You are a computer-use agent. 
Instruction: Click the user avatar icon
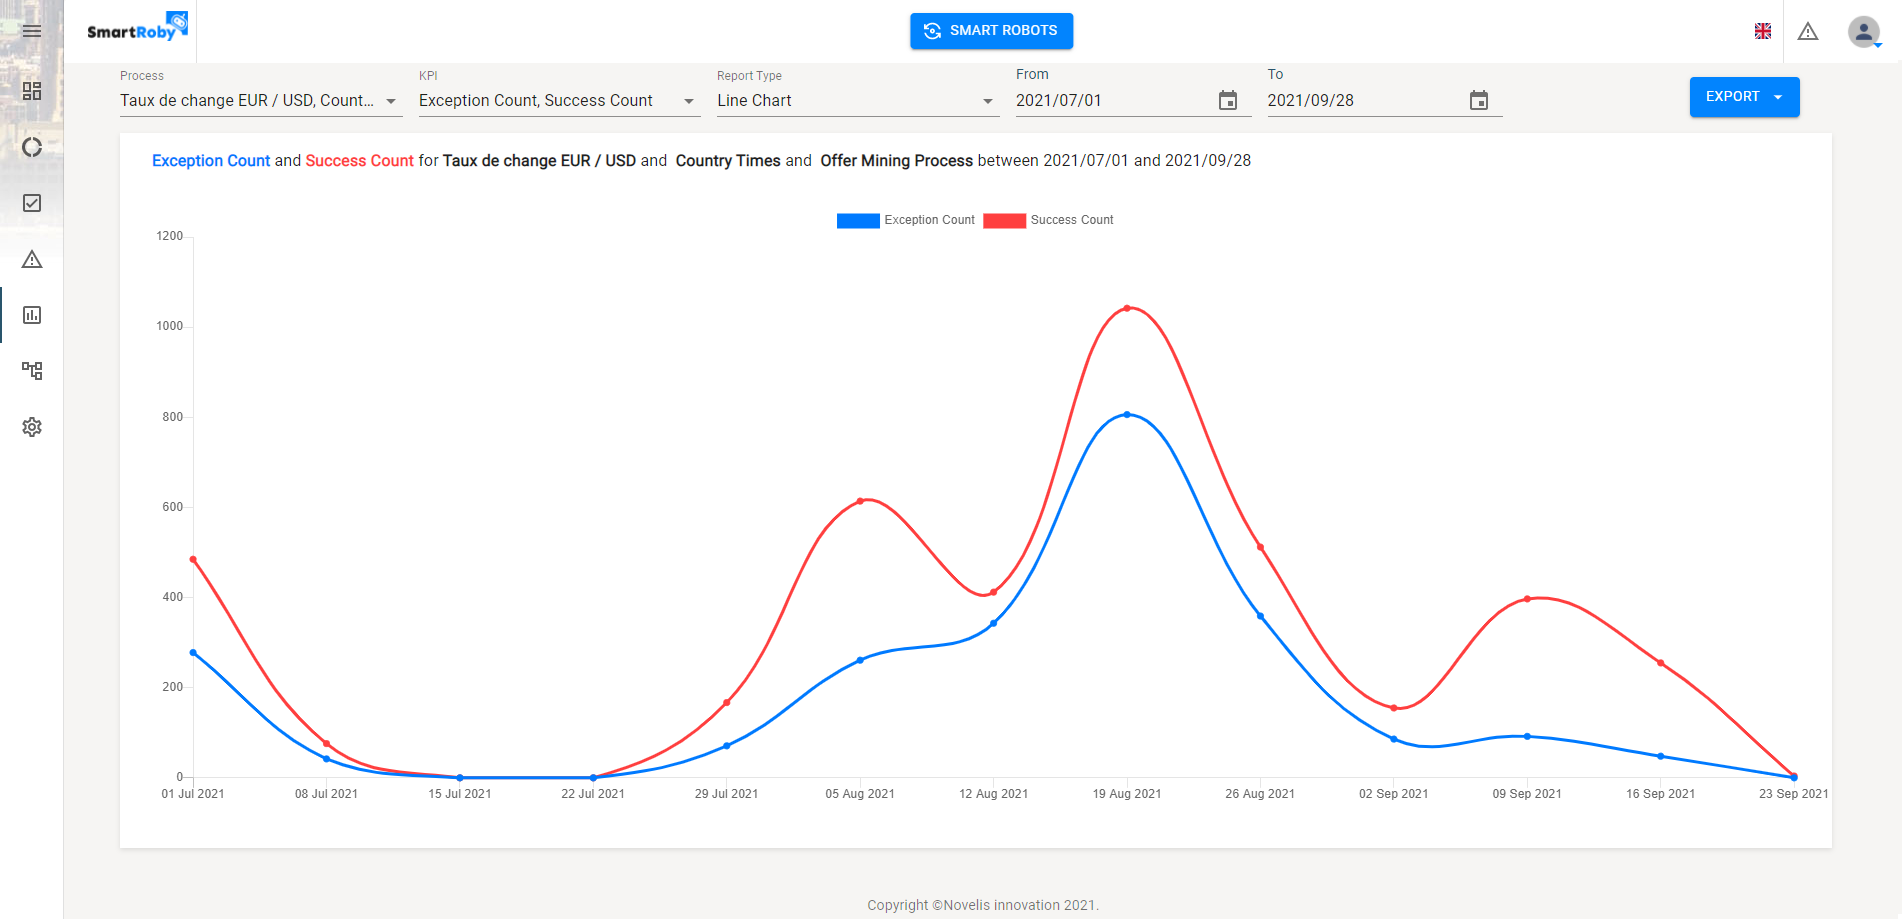[1863, 31]
